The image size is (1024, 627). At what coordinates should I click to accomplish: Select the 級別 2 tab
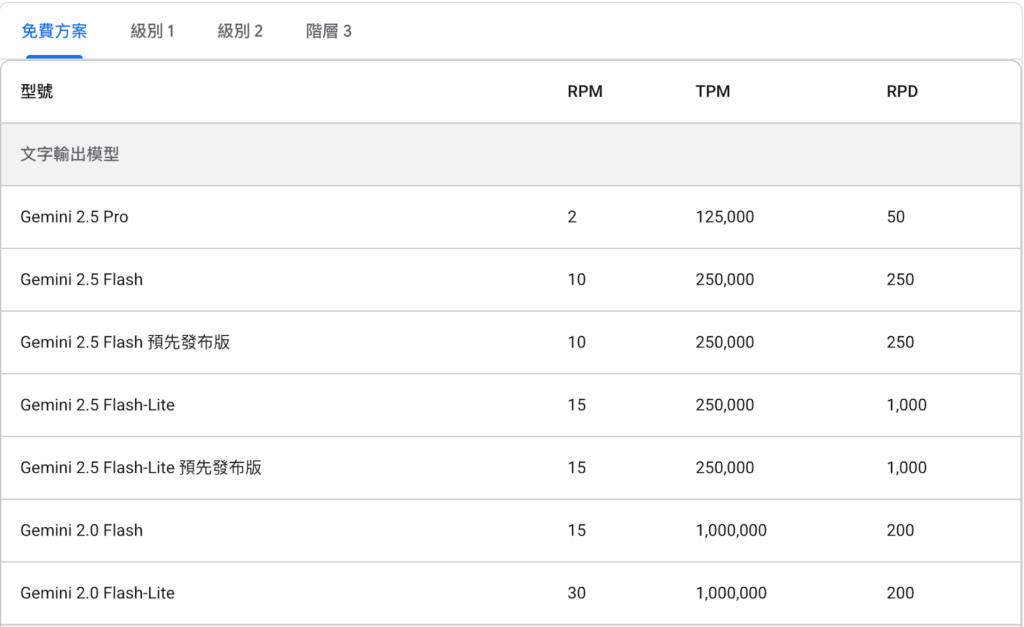(240, 31)
